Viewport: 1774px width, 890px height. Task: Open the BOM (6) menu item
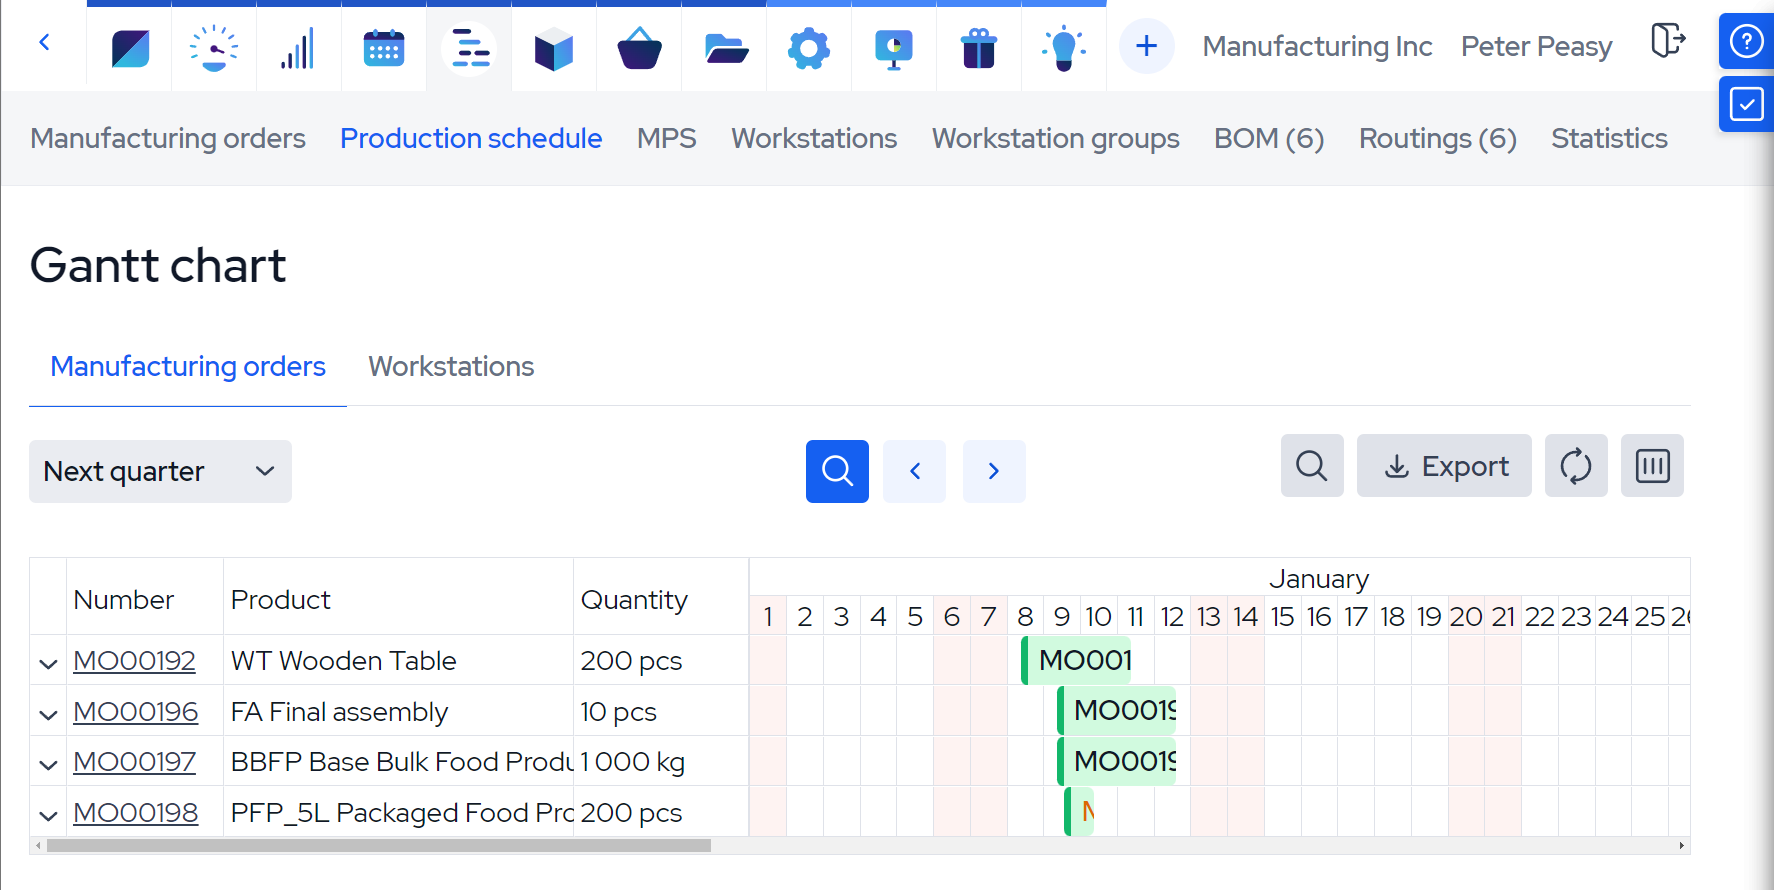pyautogui.click(x=1268, y=138)
